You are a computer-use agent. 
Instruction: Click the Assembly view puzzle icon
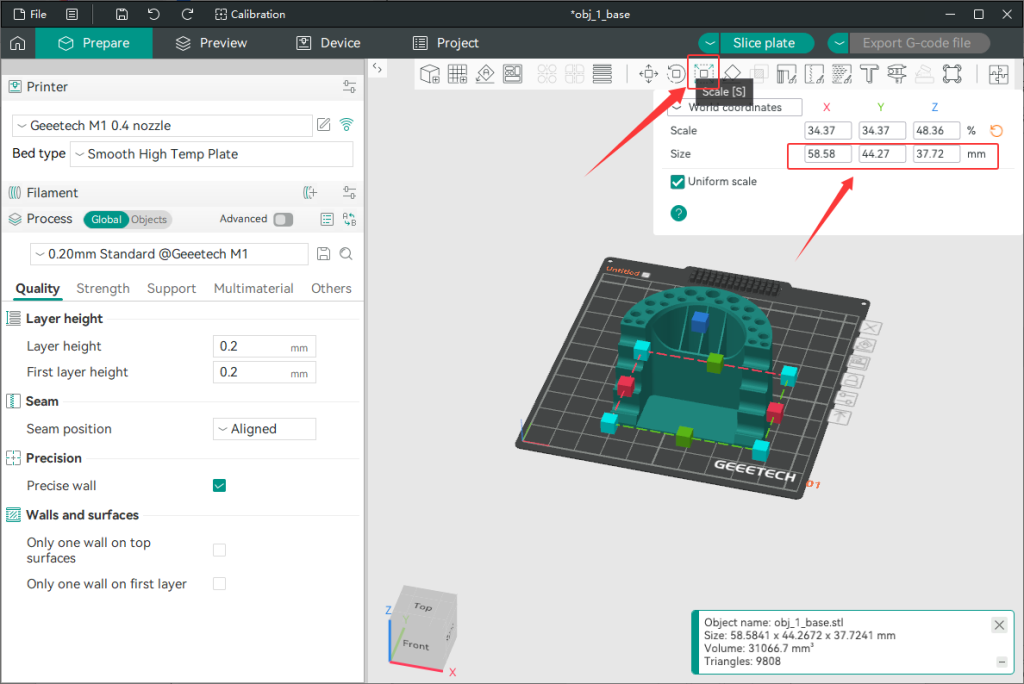click(998, 74)
